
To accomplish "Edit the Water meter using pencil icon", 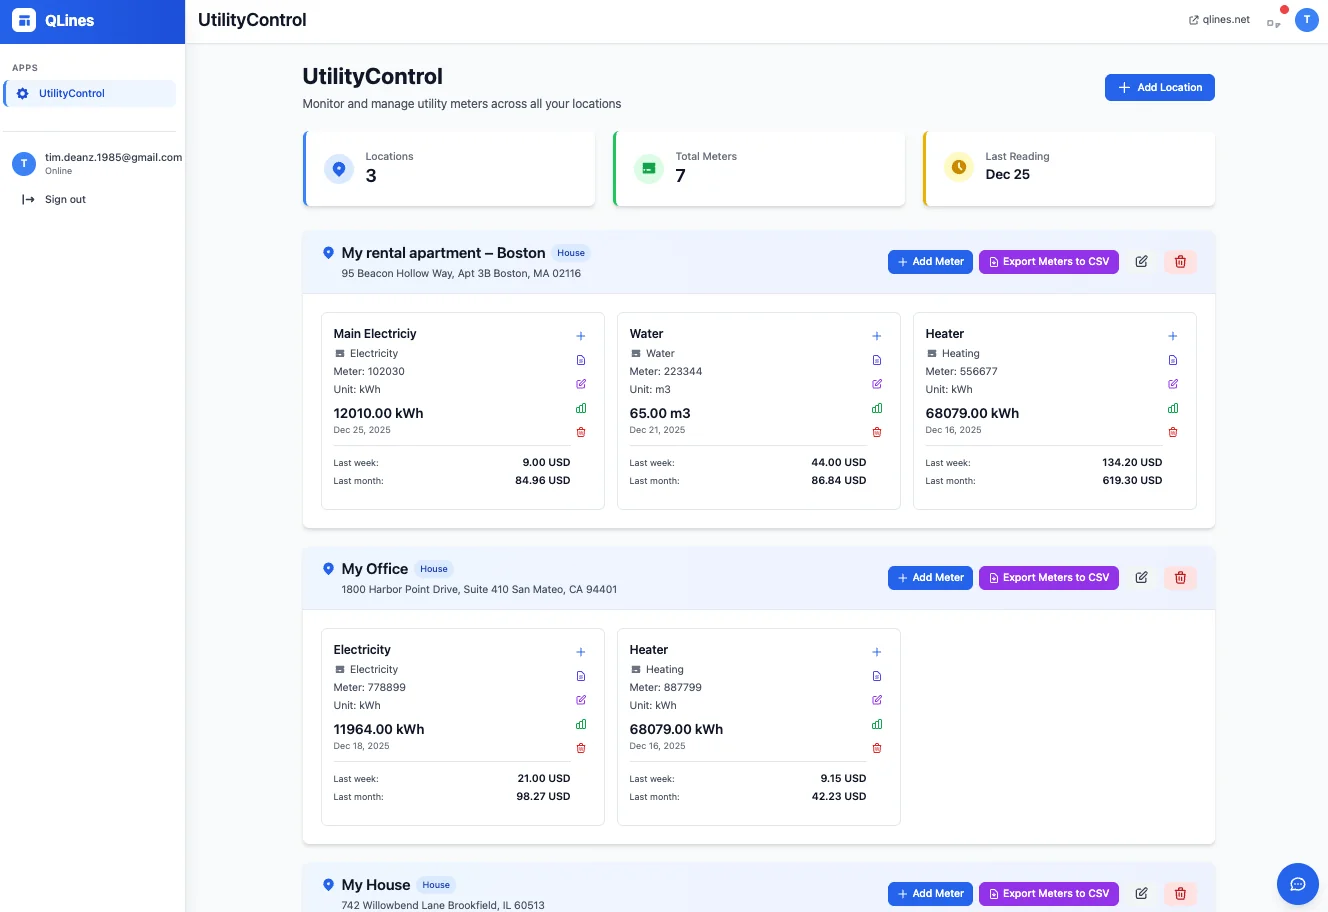I will pyautogui.click(x=877, y=384).
